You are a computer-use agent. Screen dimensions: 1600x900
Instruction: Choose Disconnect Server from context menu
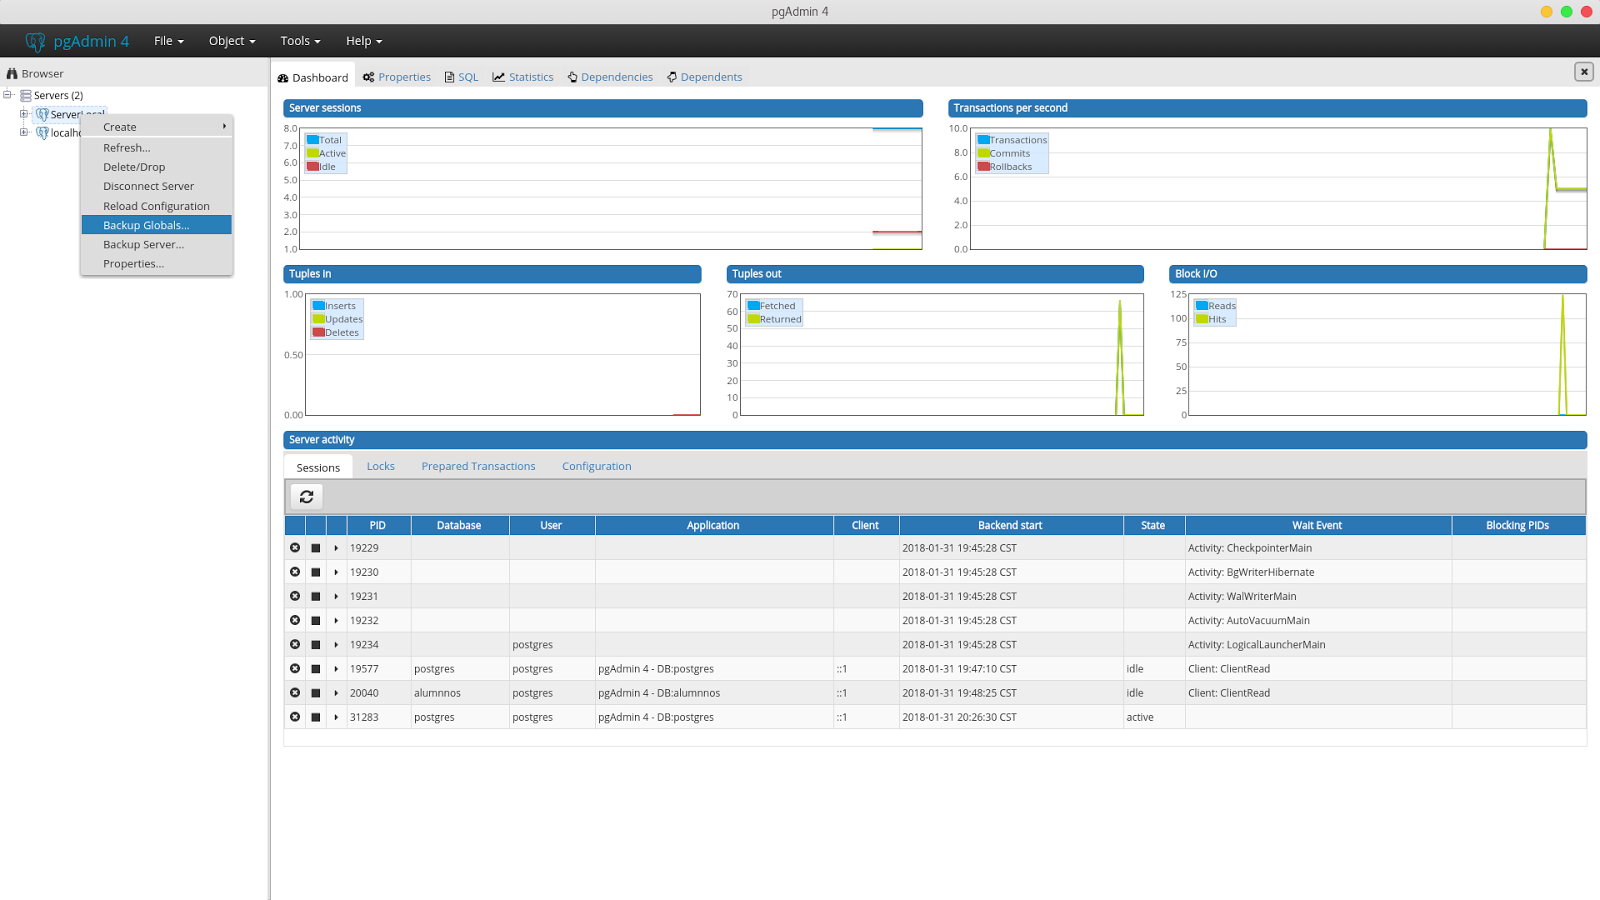point(157,186)
